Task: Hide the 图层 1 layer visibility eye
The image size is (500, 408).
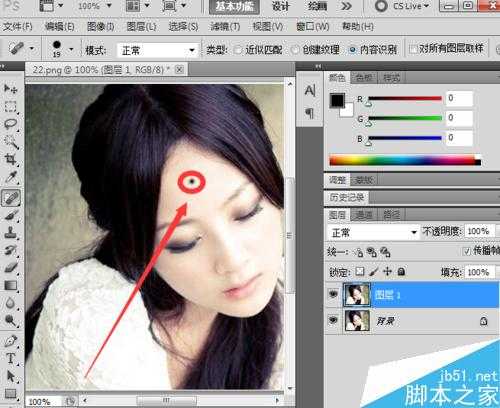Action: (x=333, y=294)
